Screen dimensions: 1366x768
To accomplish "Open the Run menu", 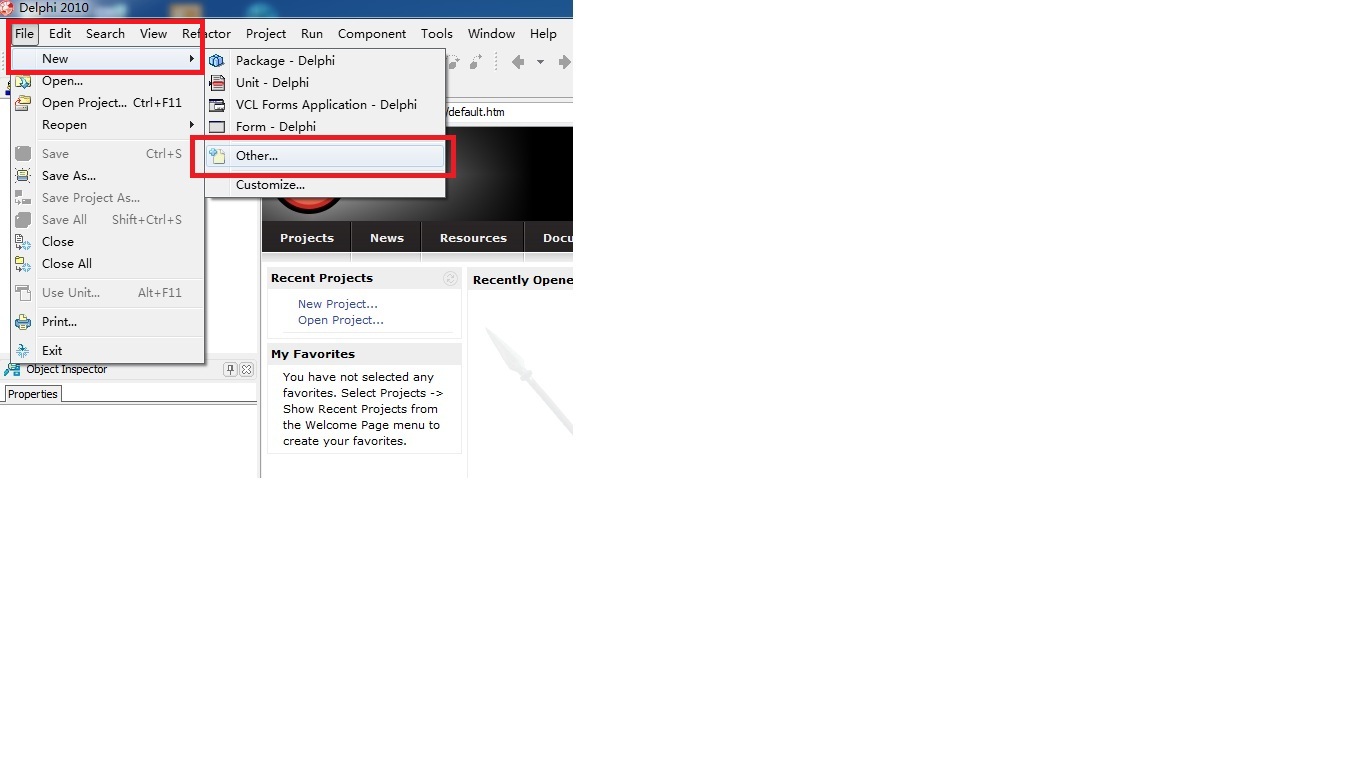I will 312,33.
